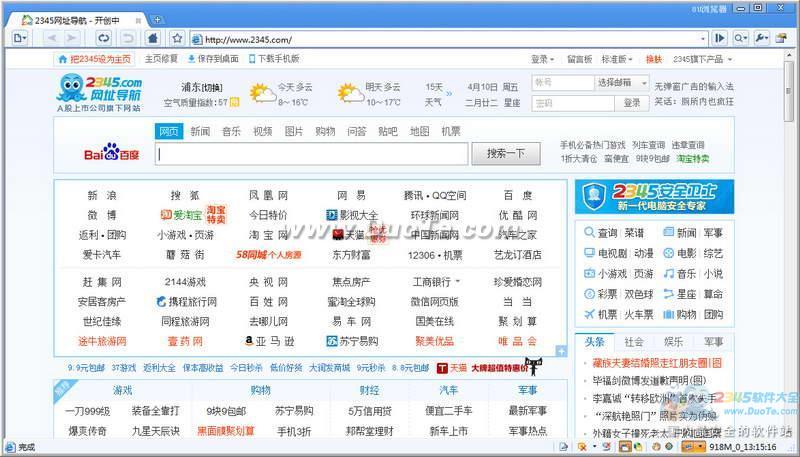Close the 2345网址导航 tab

[x=138, y=21]
